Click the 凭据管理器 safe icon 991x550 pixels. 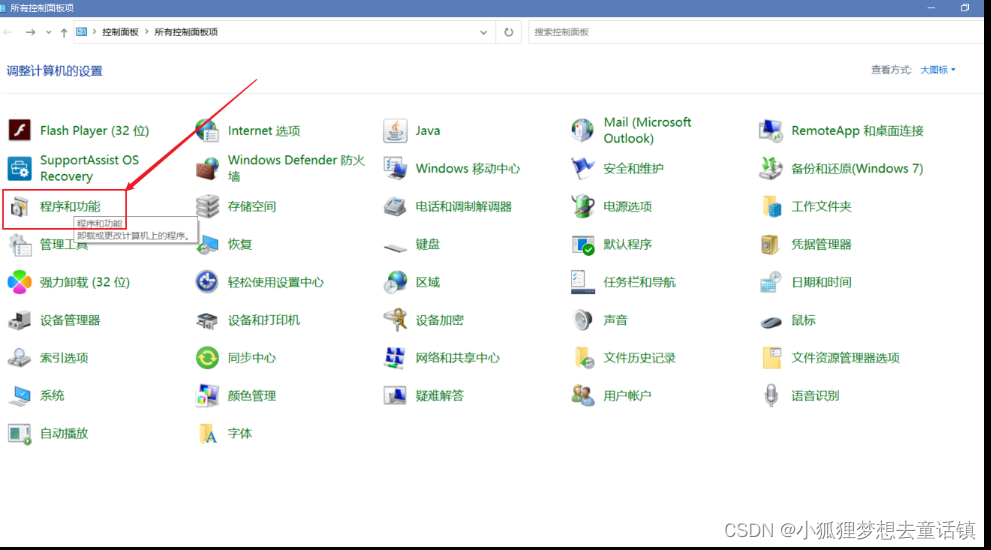click(770, 244)
